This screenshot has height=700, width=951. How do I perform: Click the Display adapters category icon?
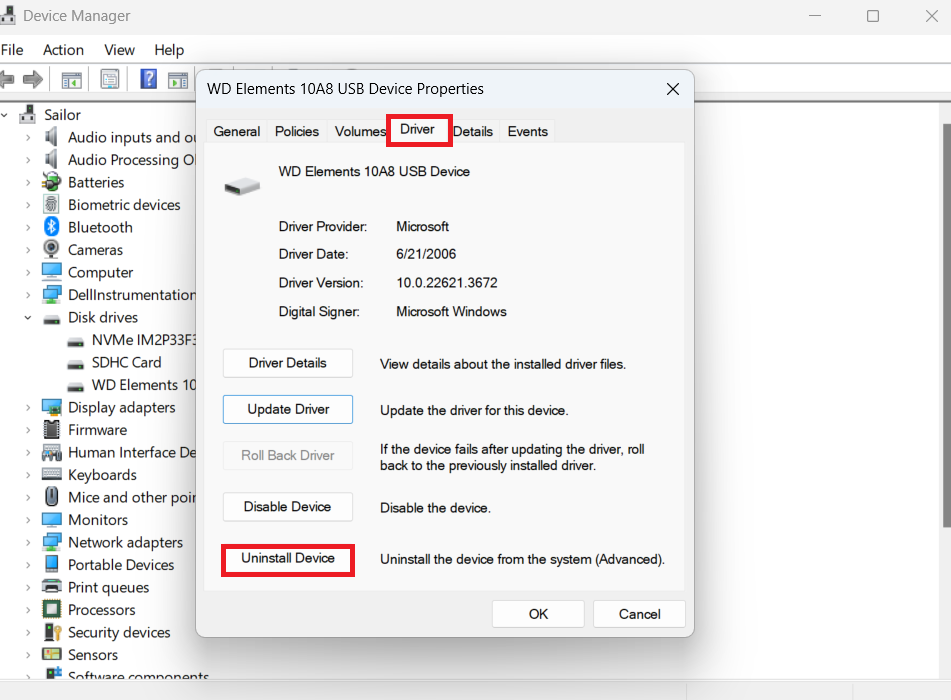click(x=52, y=407)
